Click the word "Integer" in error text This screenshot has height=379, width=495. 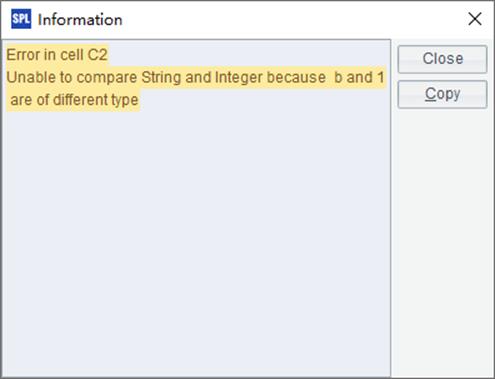pos(238,77)
